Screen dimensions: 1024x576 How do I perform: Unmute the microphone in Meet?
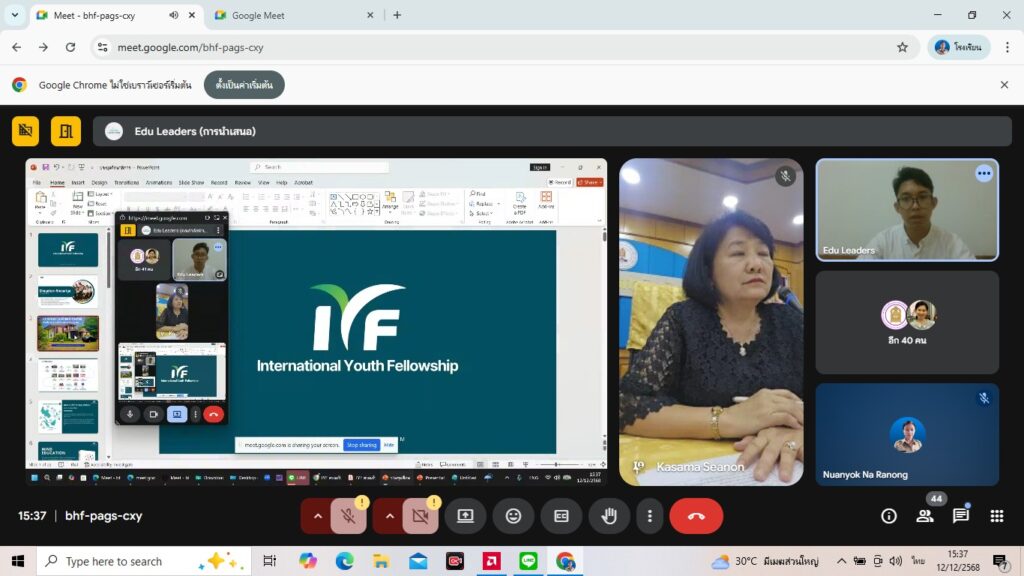coord(348,516)
